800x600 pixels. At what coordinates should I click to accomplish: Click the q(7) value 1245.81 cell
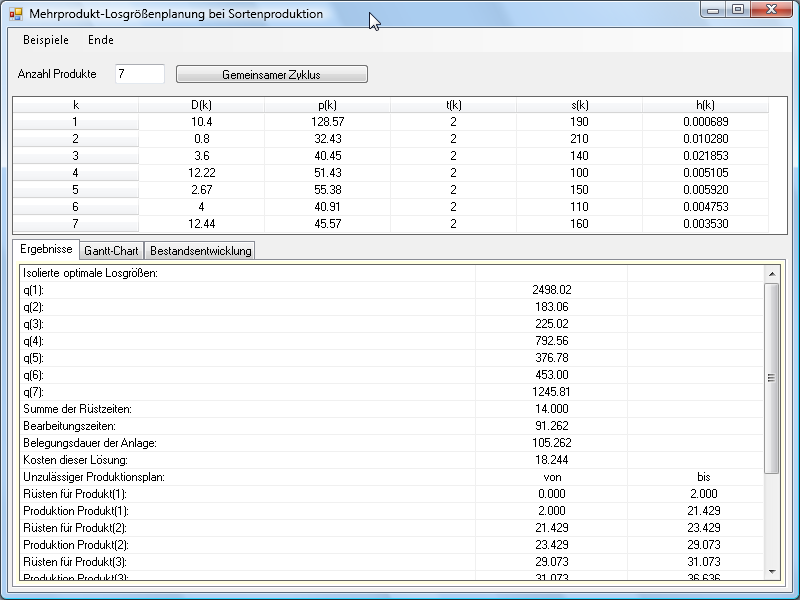(x=552, y=392)
